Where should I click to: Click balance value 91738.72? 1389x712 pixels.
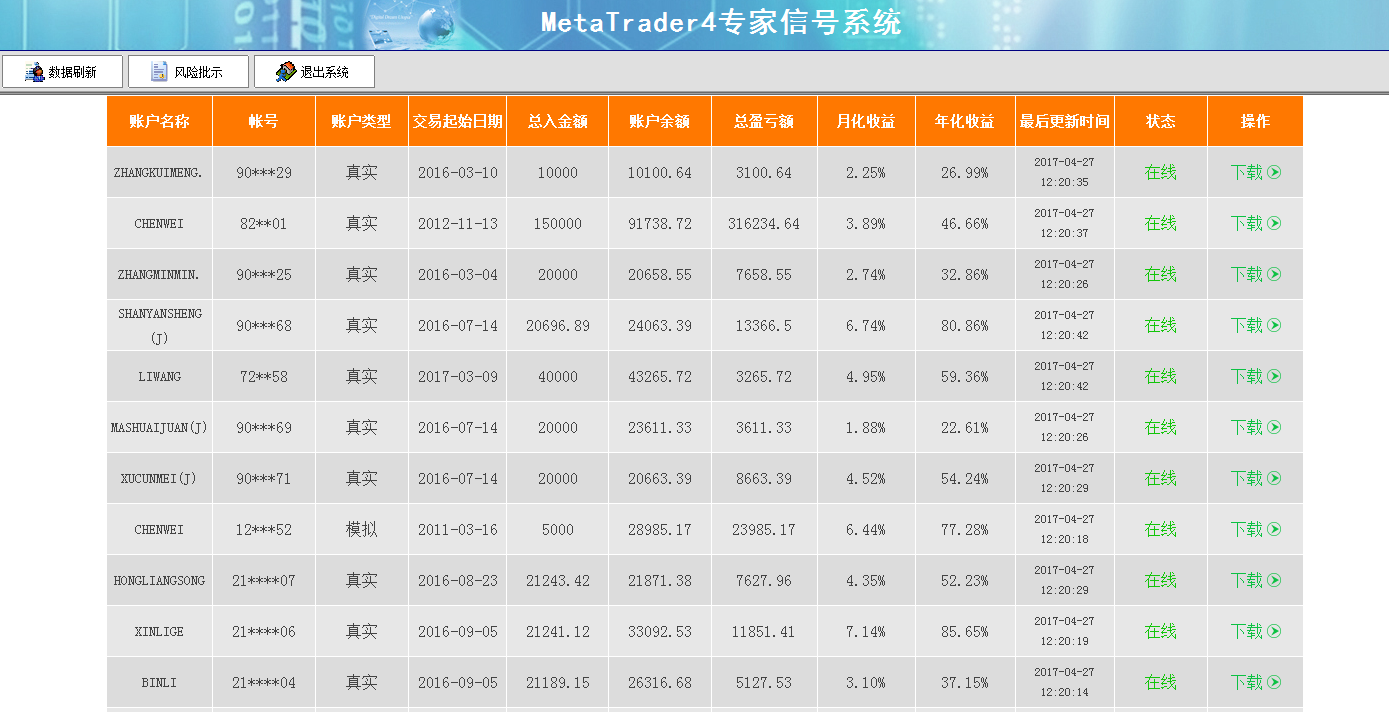[x=660, y=223]
